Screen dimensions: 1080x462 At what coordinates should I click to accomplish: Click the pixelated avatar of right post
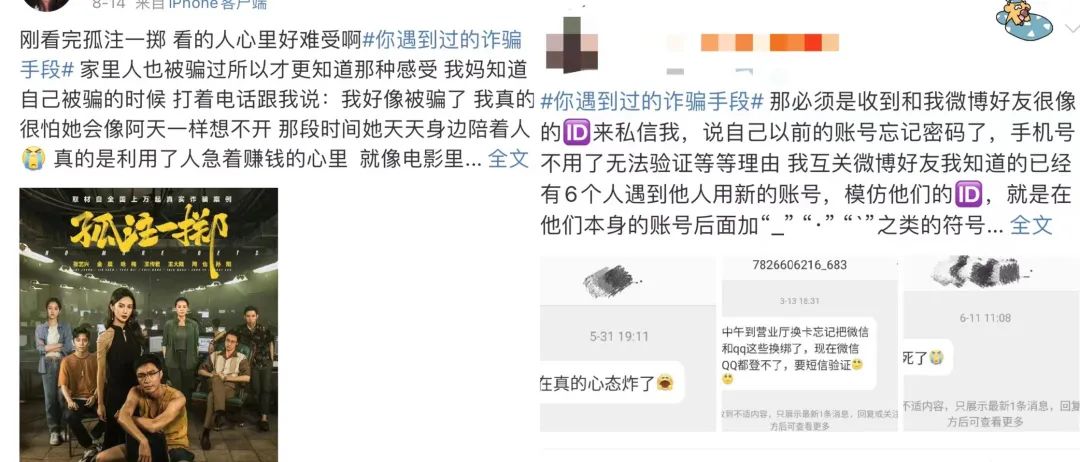570,45
